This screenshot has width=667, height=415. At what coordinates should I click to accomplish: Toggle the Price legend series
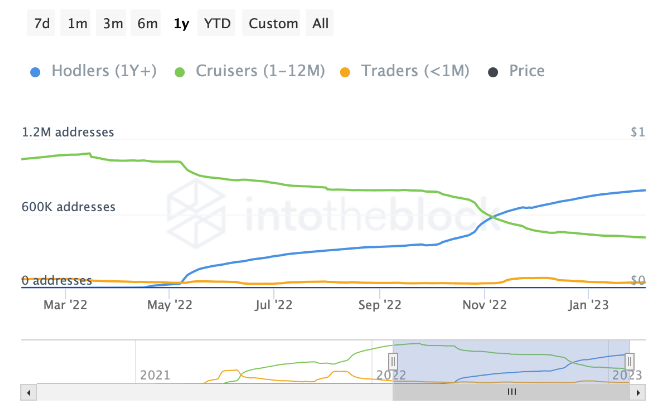(526, 71)
